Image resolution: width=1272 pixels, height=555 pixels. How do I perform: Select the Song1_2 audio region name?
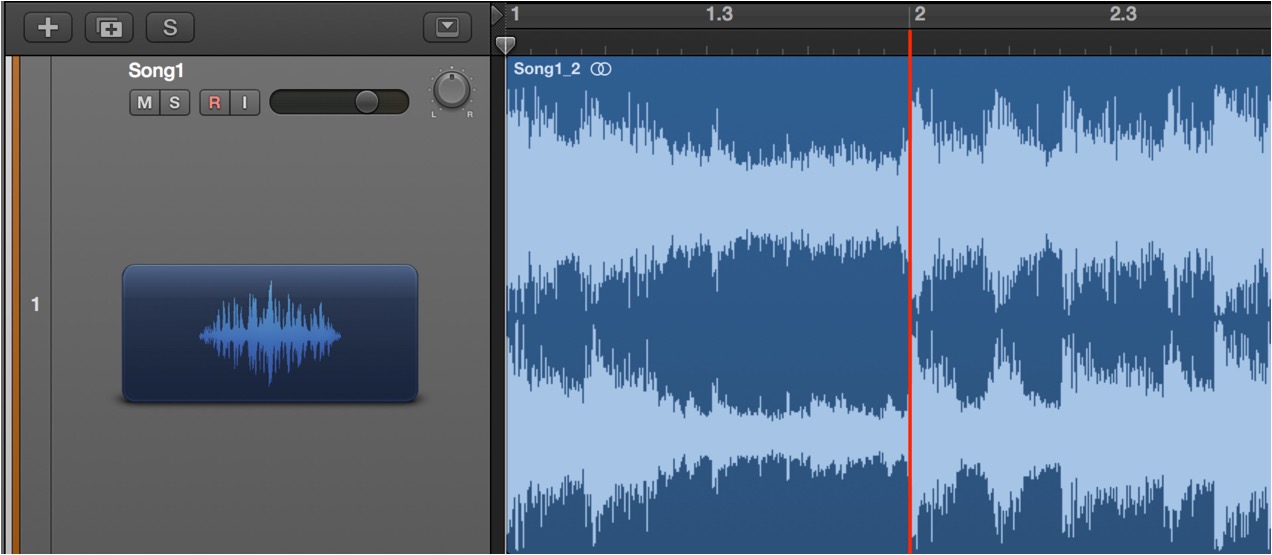547,69
